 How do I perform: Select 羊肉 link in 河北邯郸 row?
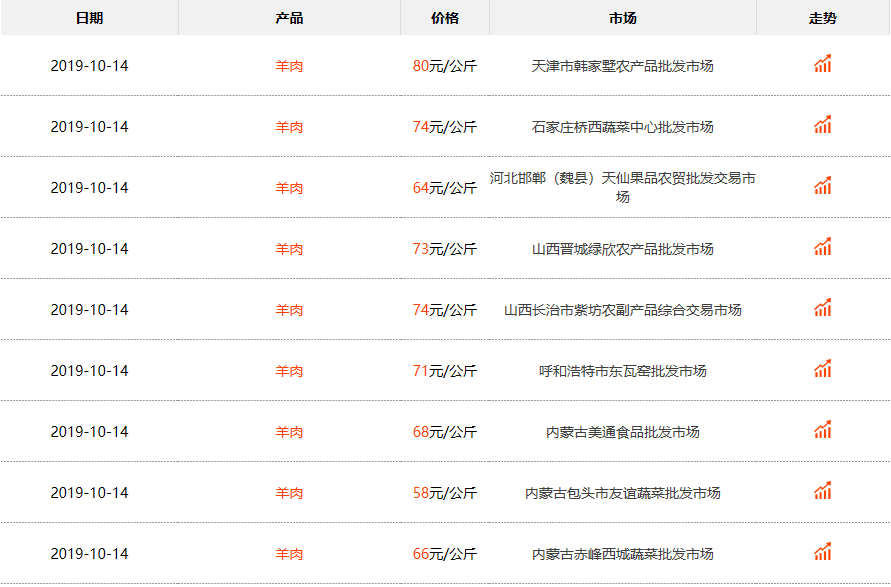point(289,188)
